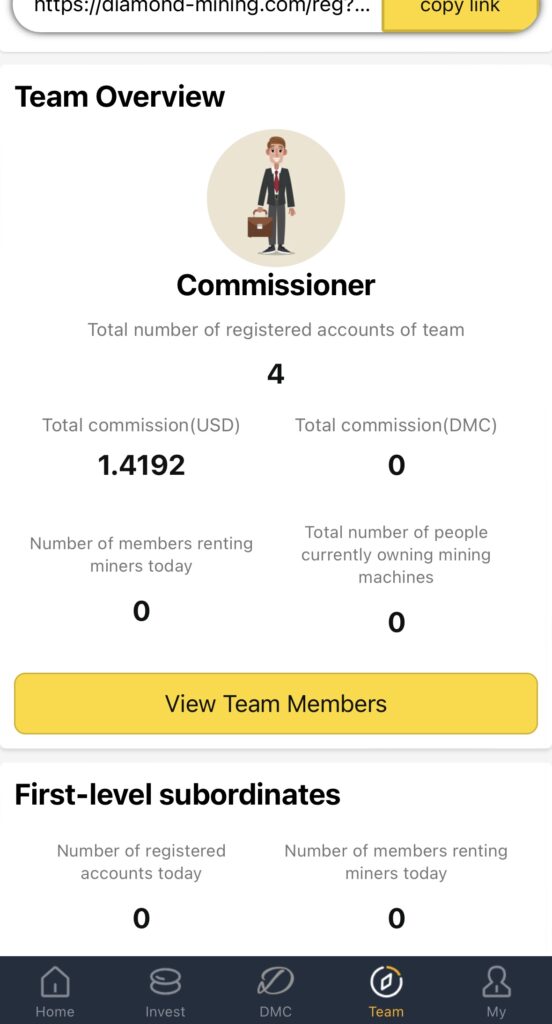Viewport: 552px width, 1024px height.
Task: Select the Commissioner title text
Action: [x=276, y=285]
